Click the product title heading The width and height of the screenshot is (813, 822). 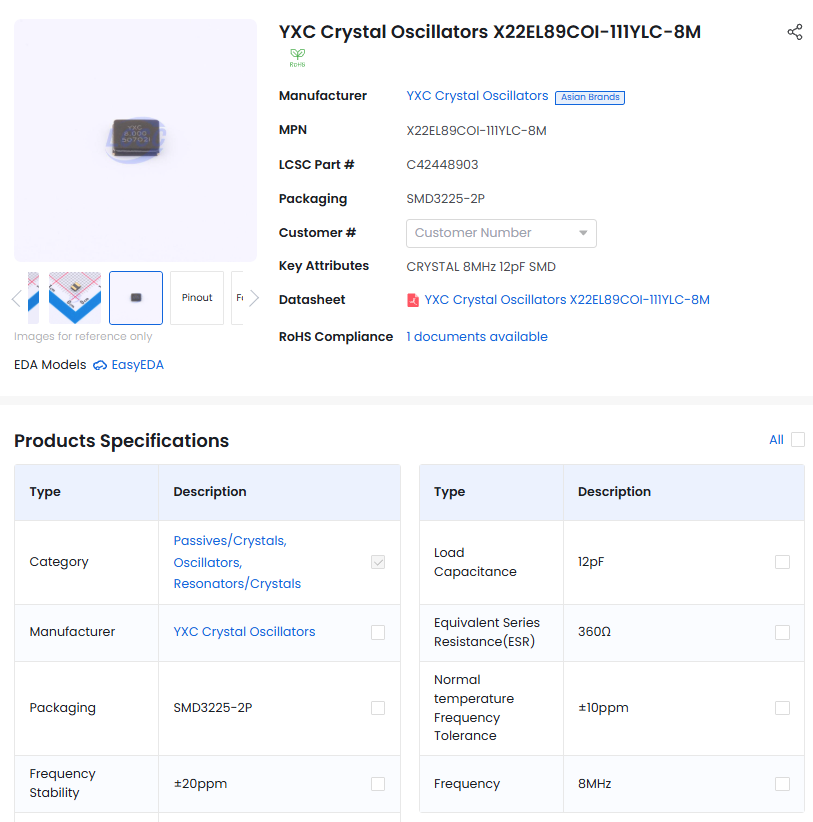click(x=490, y=32)
